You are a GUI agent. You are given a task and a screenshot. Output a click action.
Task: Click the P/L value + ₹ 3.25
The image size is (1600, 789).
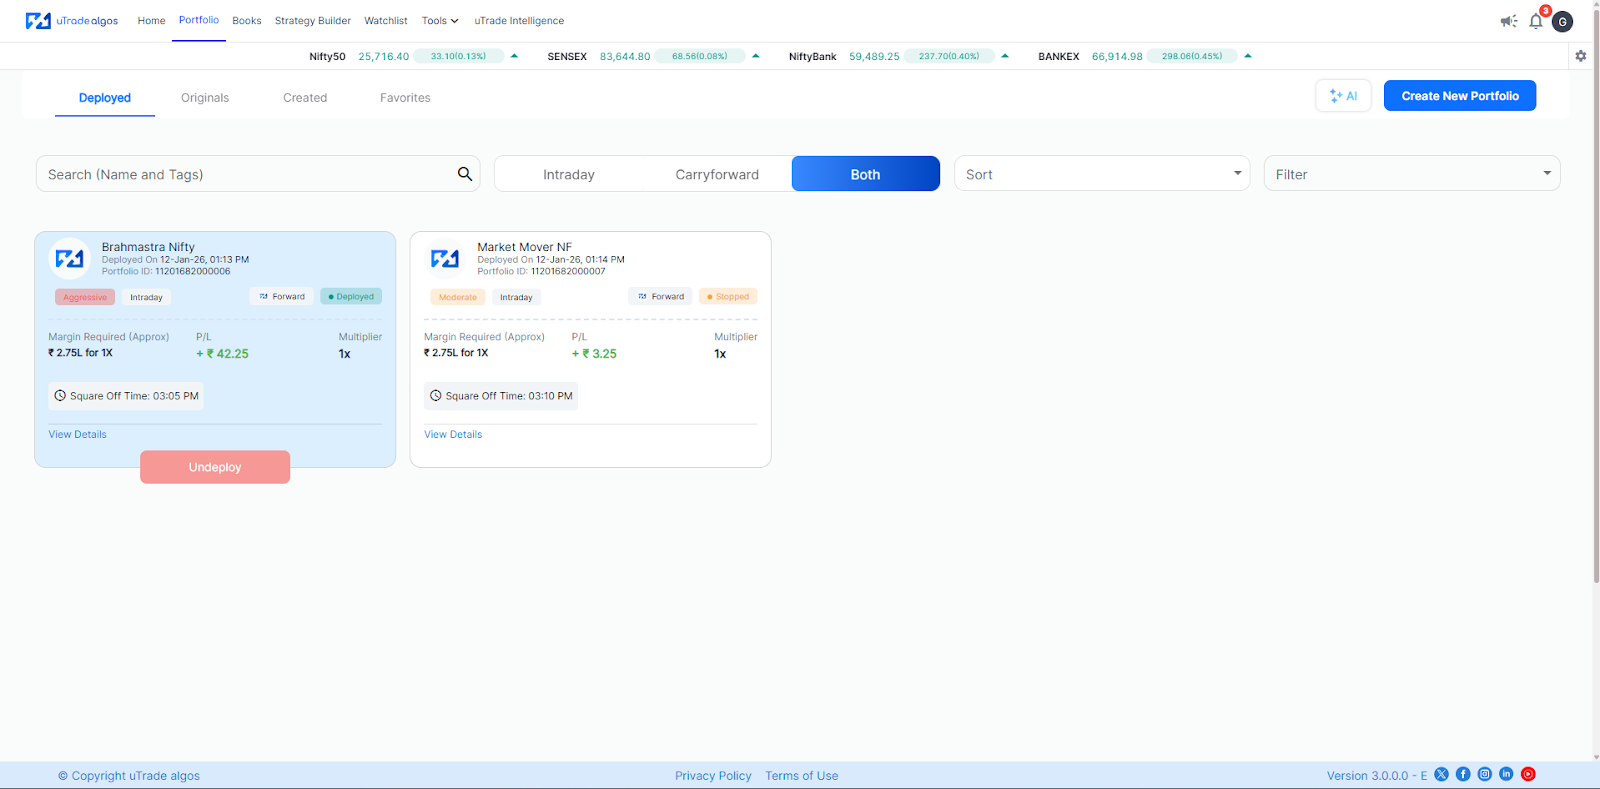coord(594,354)
